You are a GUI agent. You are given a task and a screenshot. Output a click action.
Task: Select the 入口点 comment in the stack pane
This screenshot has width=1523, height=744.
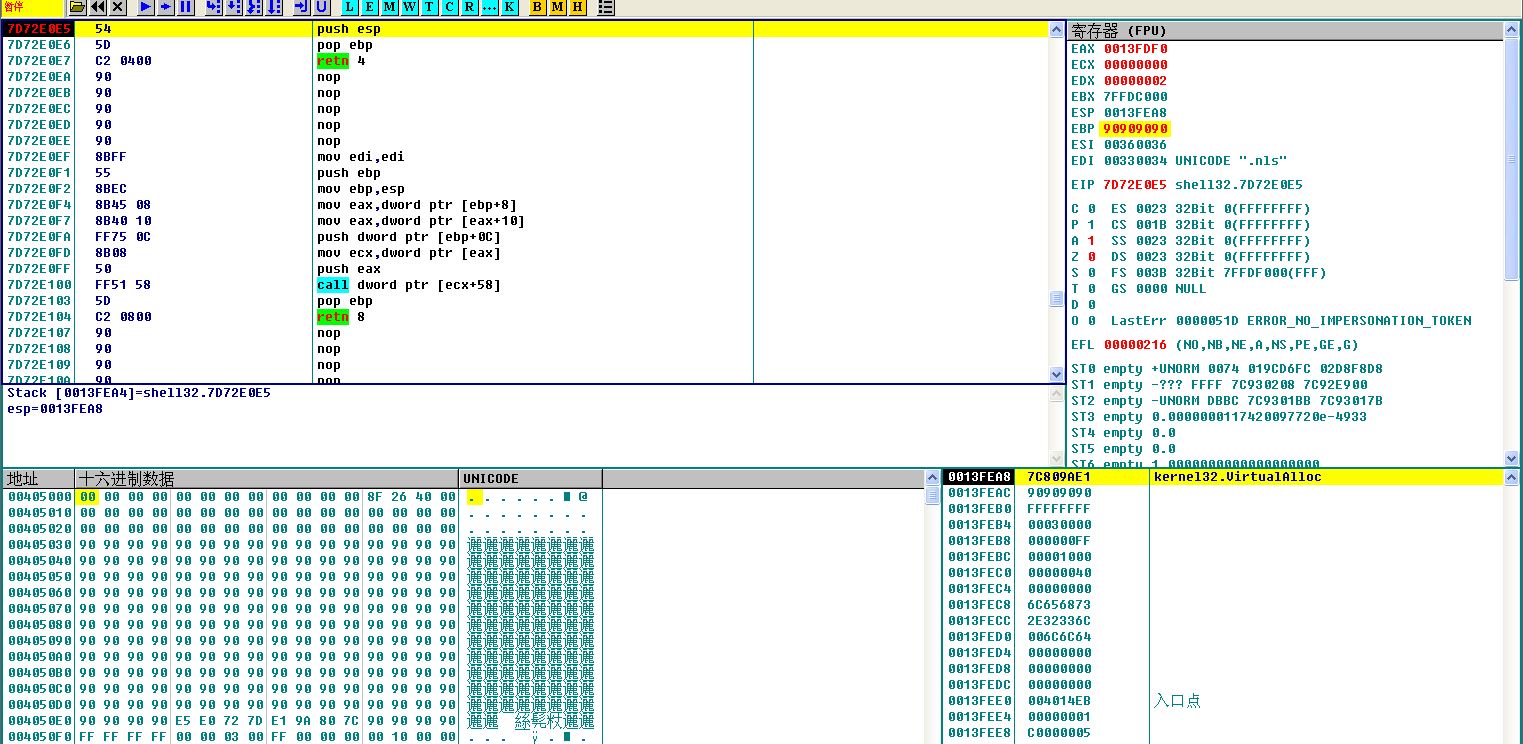click(1177, 701)
